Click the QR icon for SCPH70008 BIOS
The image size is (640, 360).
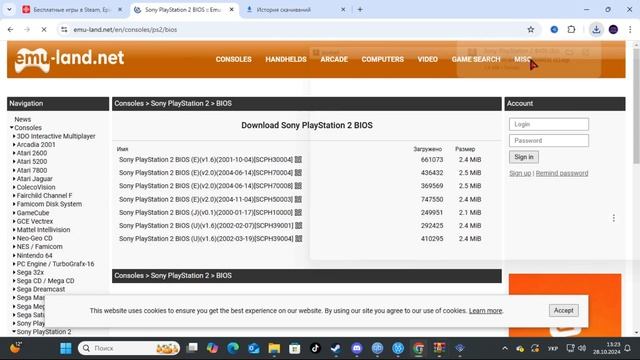pyautogui.click(x=298, y=186)
